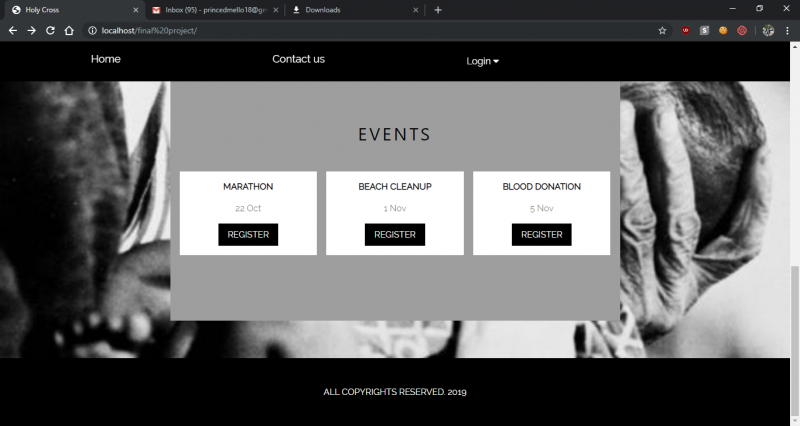Viewport: 800px width, 426px height.
Task: Open the Chrome profile avatar
Action: (768, 31)
